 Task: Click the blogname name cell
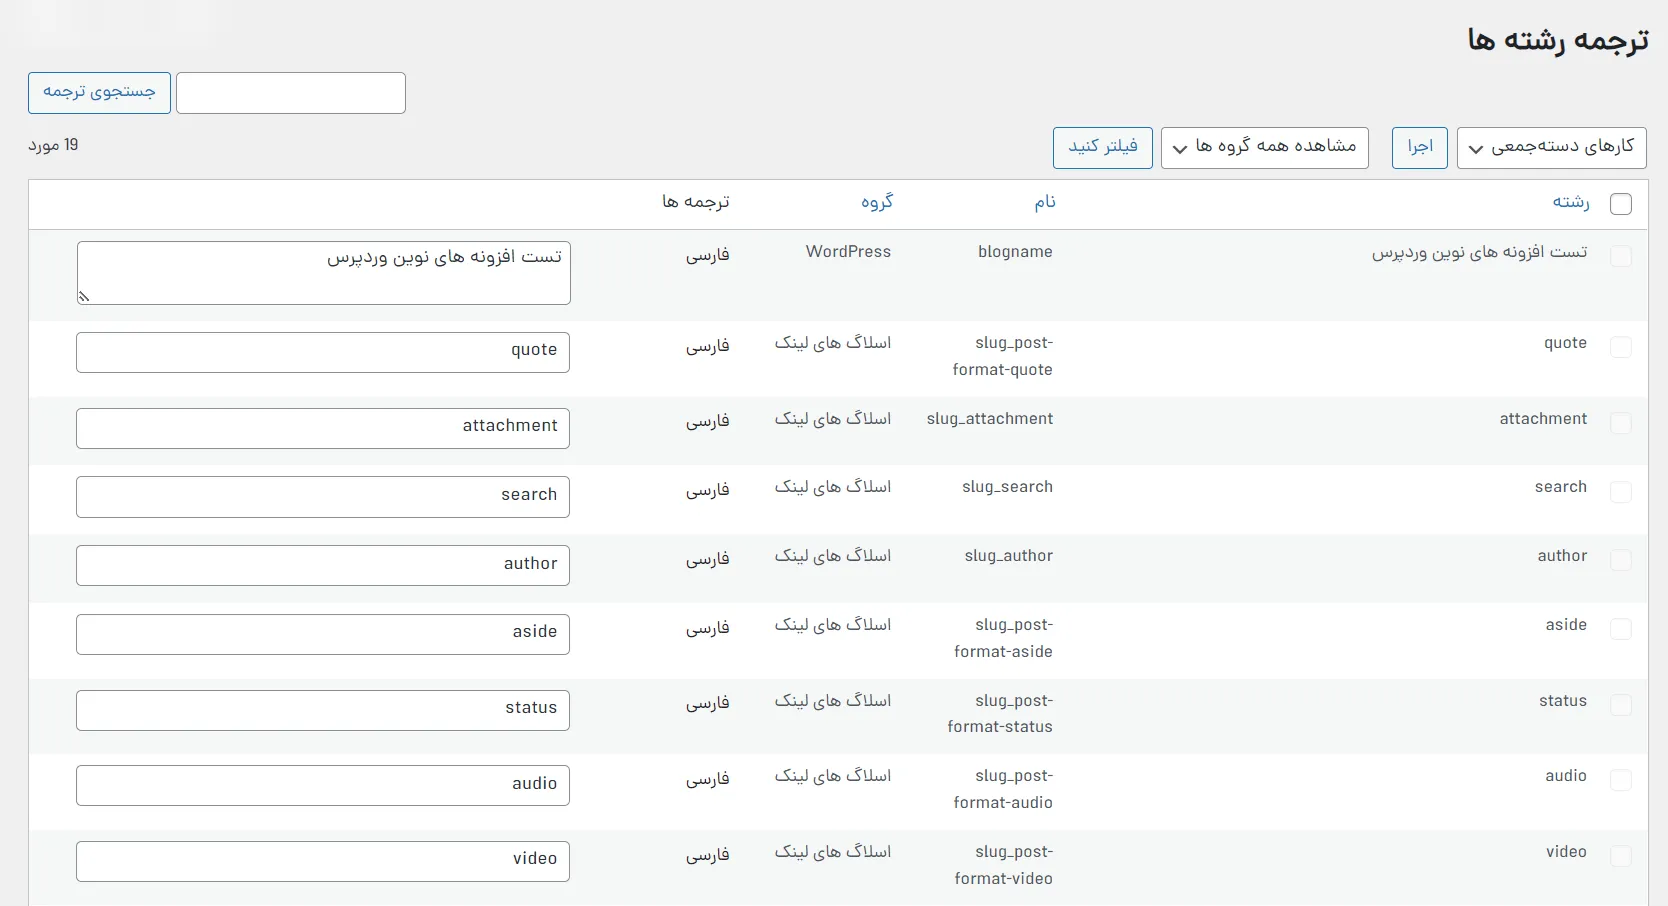(x=1015, y=252)
